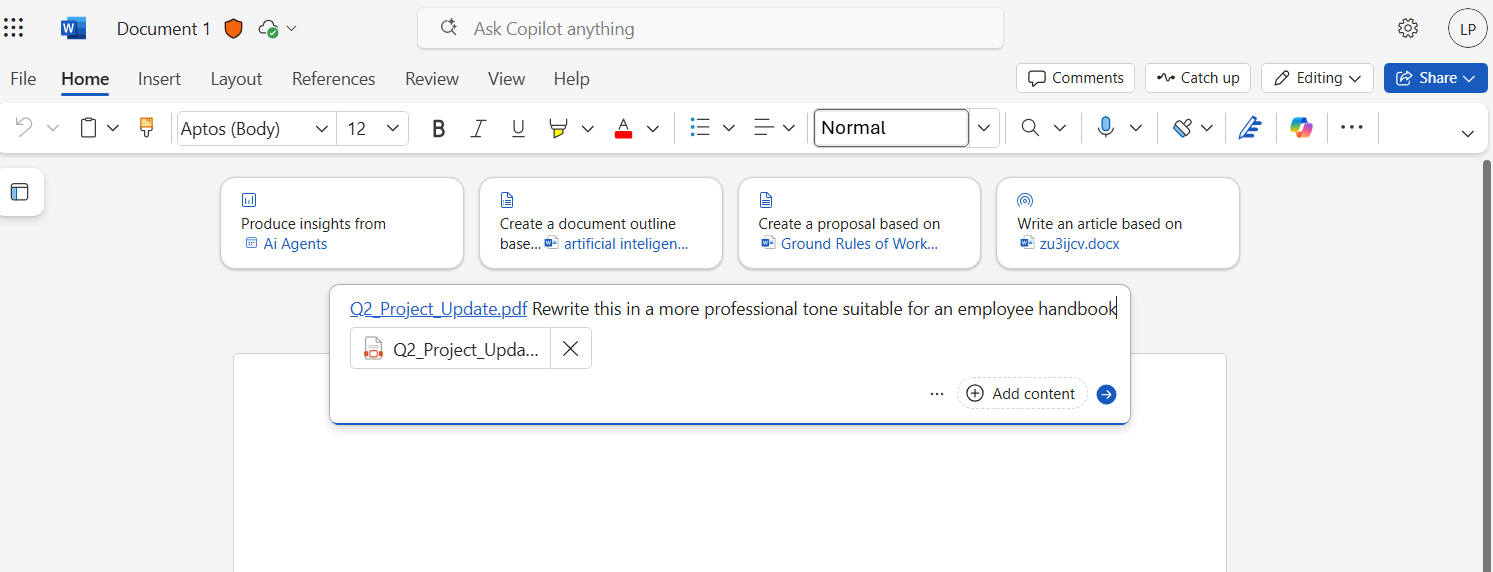
Task: Expand the undo history dropdown
Action: click(x=53, y=128)
